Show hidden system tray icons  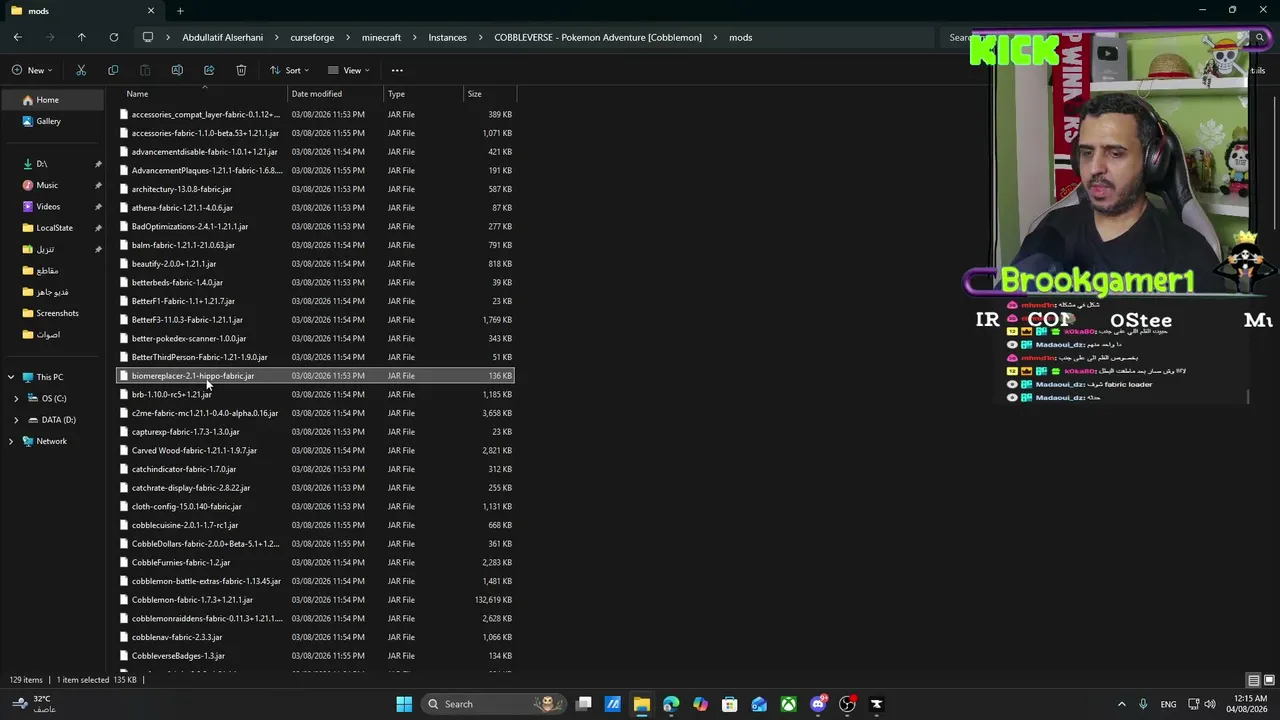tap(1121, 704)
